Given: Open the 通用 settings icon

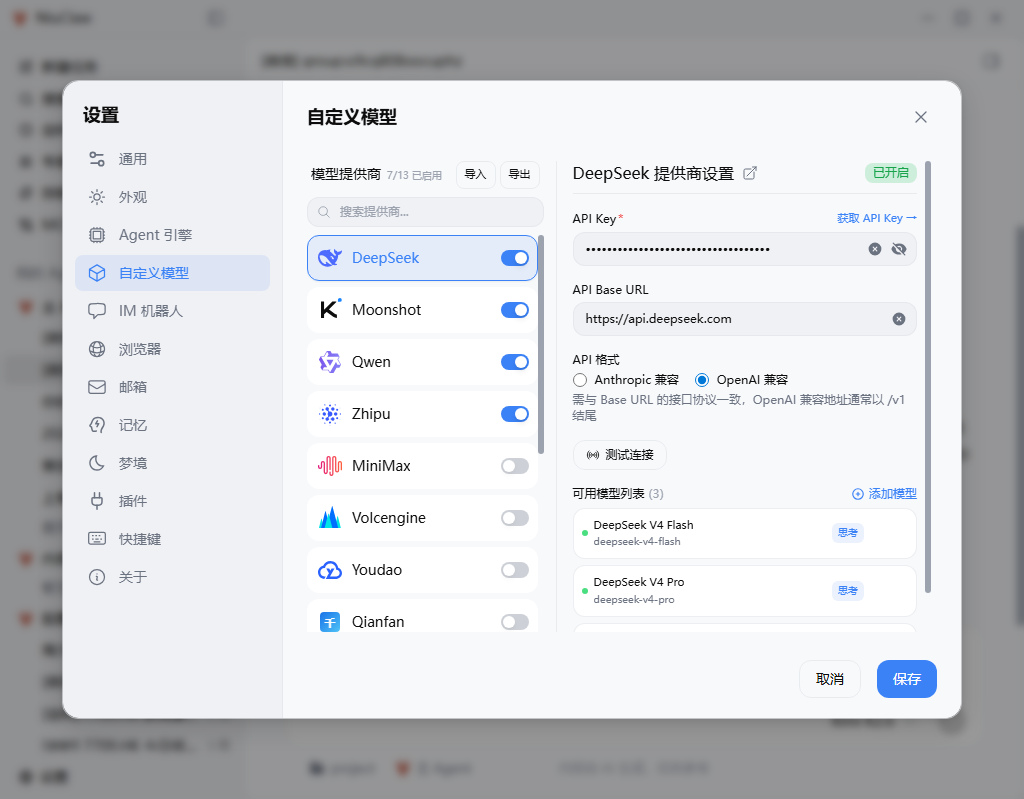Looking at the screenshot, I should click(97, 159).
